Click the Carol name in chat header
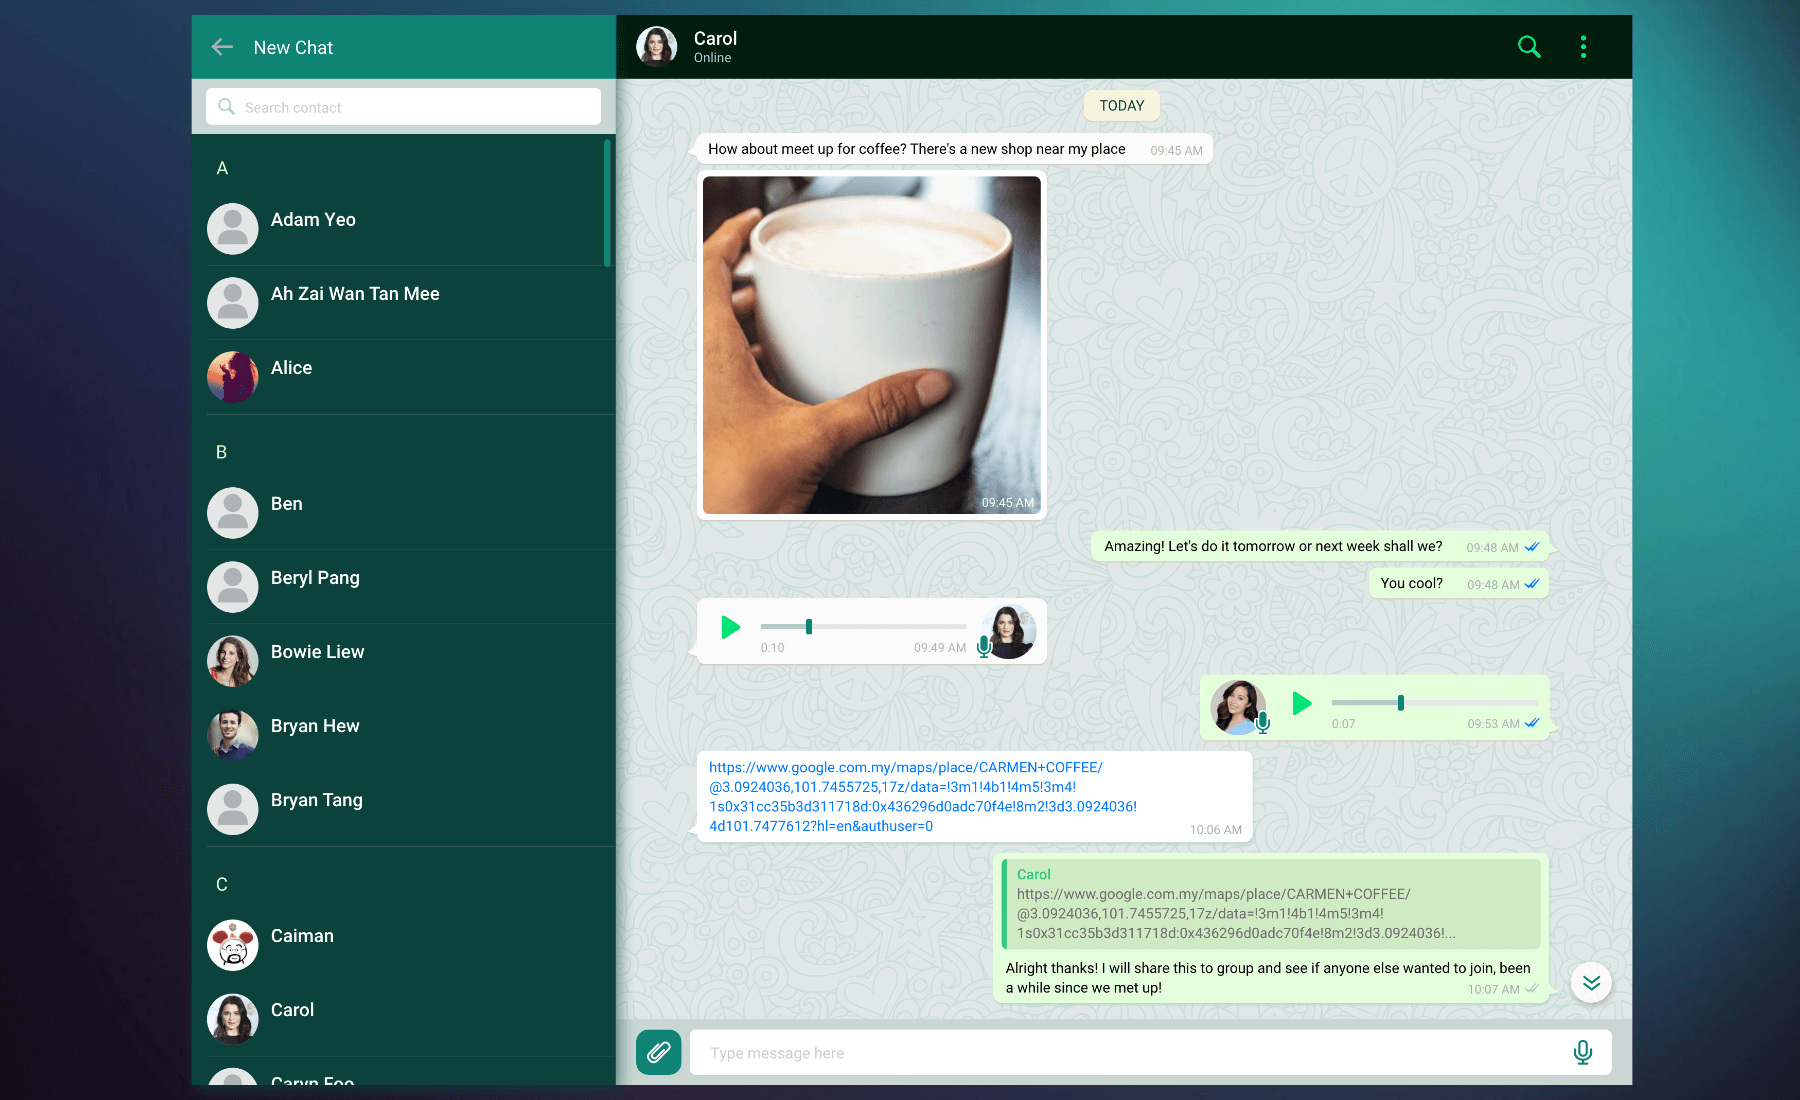 tap(715, 38)
